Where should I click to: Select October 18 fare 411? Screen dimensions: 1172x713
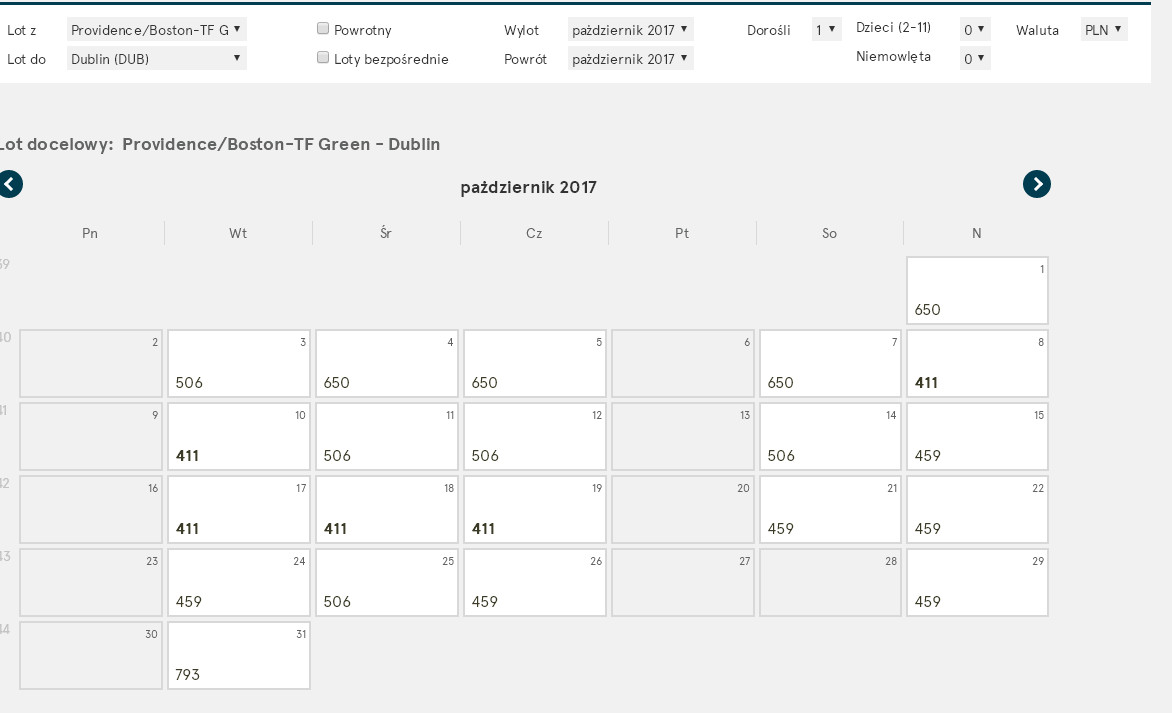(386, 510)
